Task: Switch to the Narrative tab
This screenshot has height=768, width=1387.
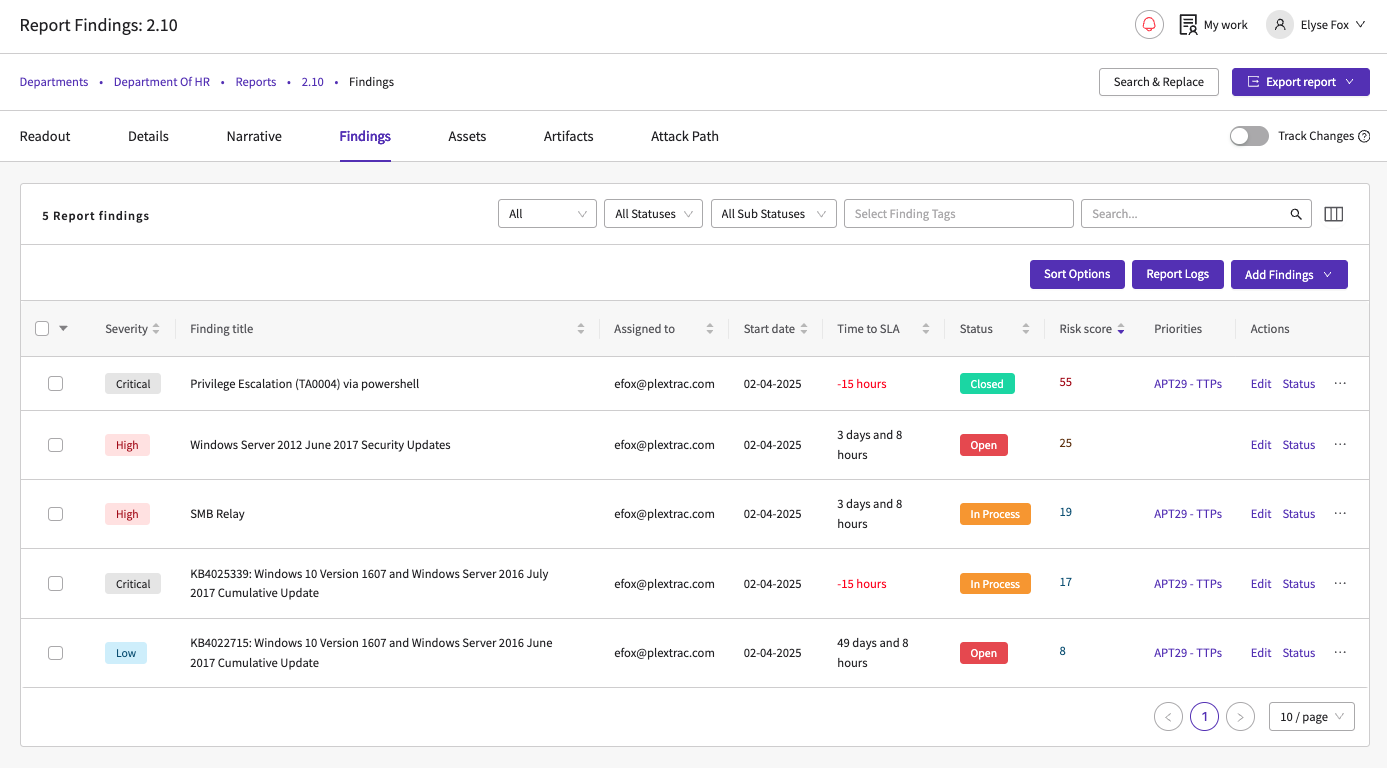Action: 254,136
